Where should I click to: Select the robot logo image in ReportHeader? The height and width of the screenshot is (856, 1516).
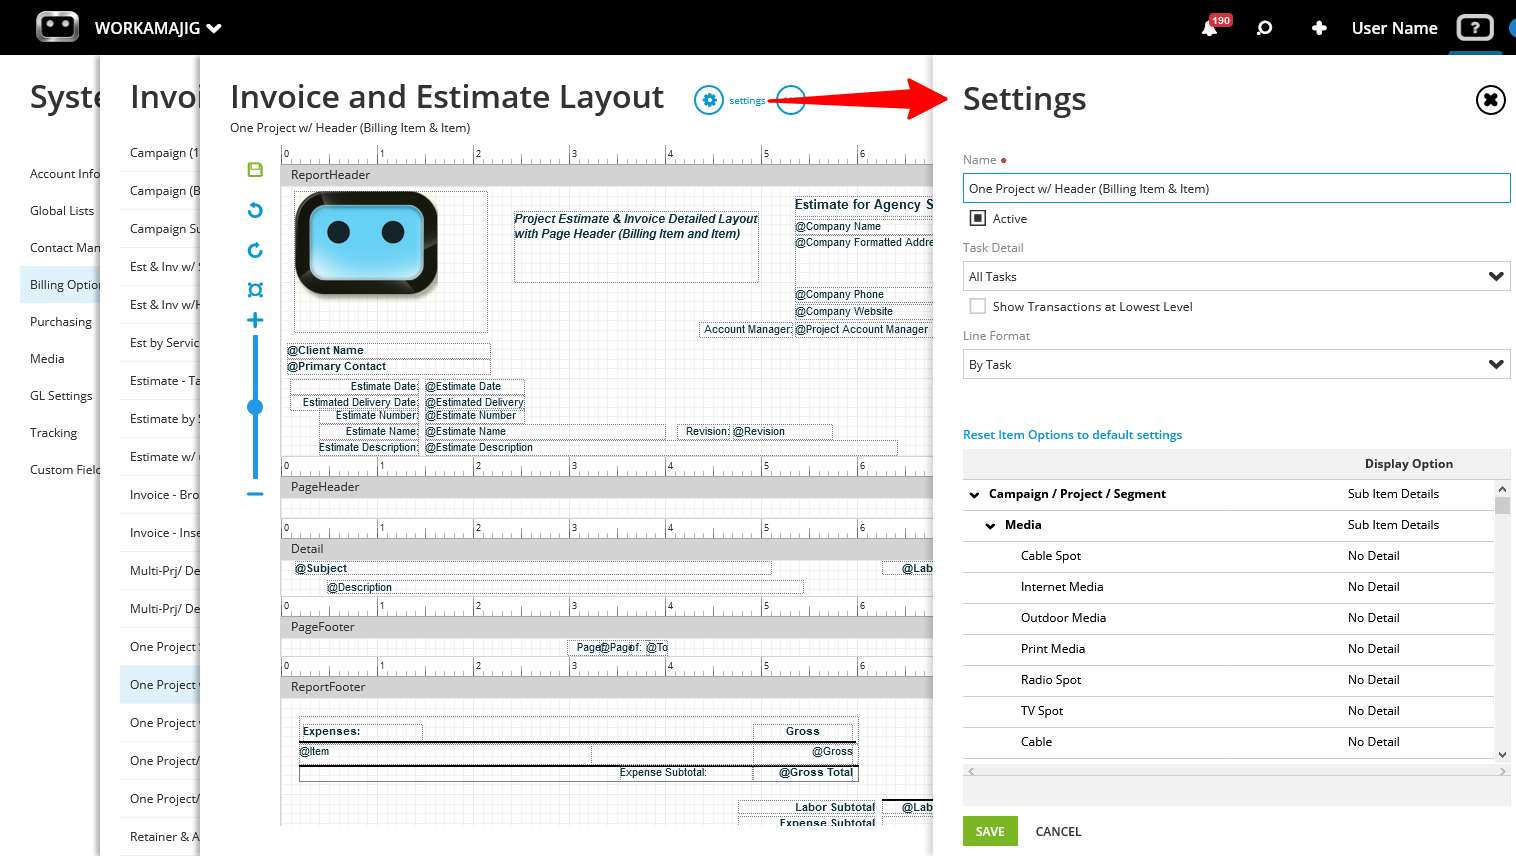366,244
